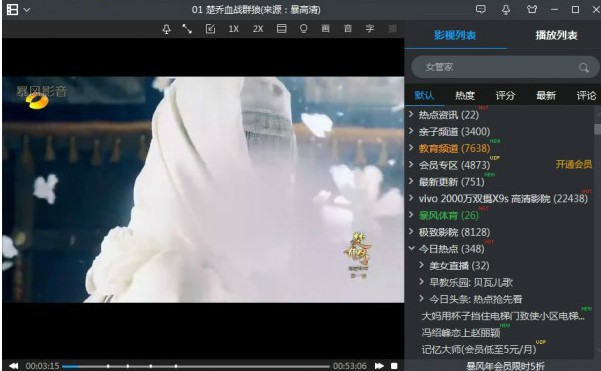
Task: Click the 开通会员 link
Action: [574, 164]
